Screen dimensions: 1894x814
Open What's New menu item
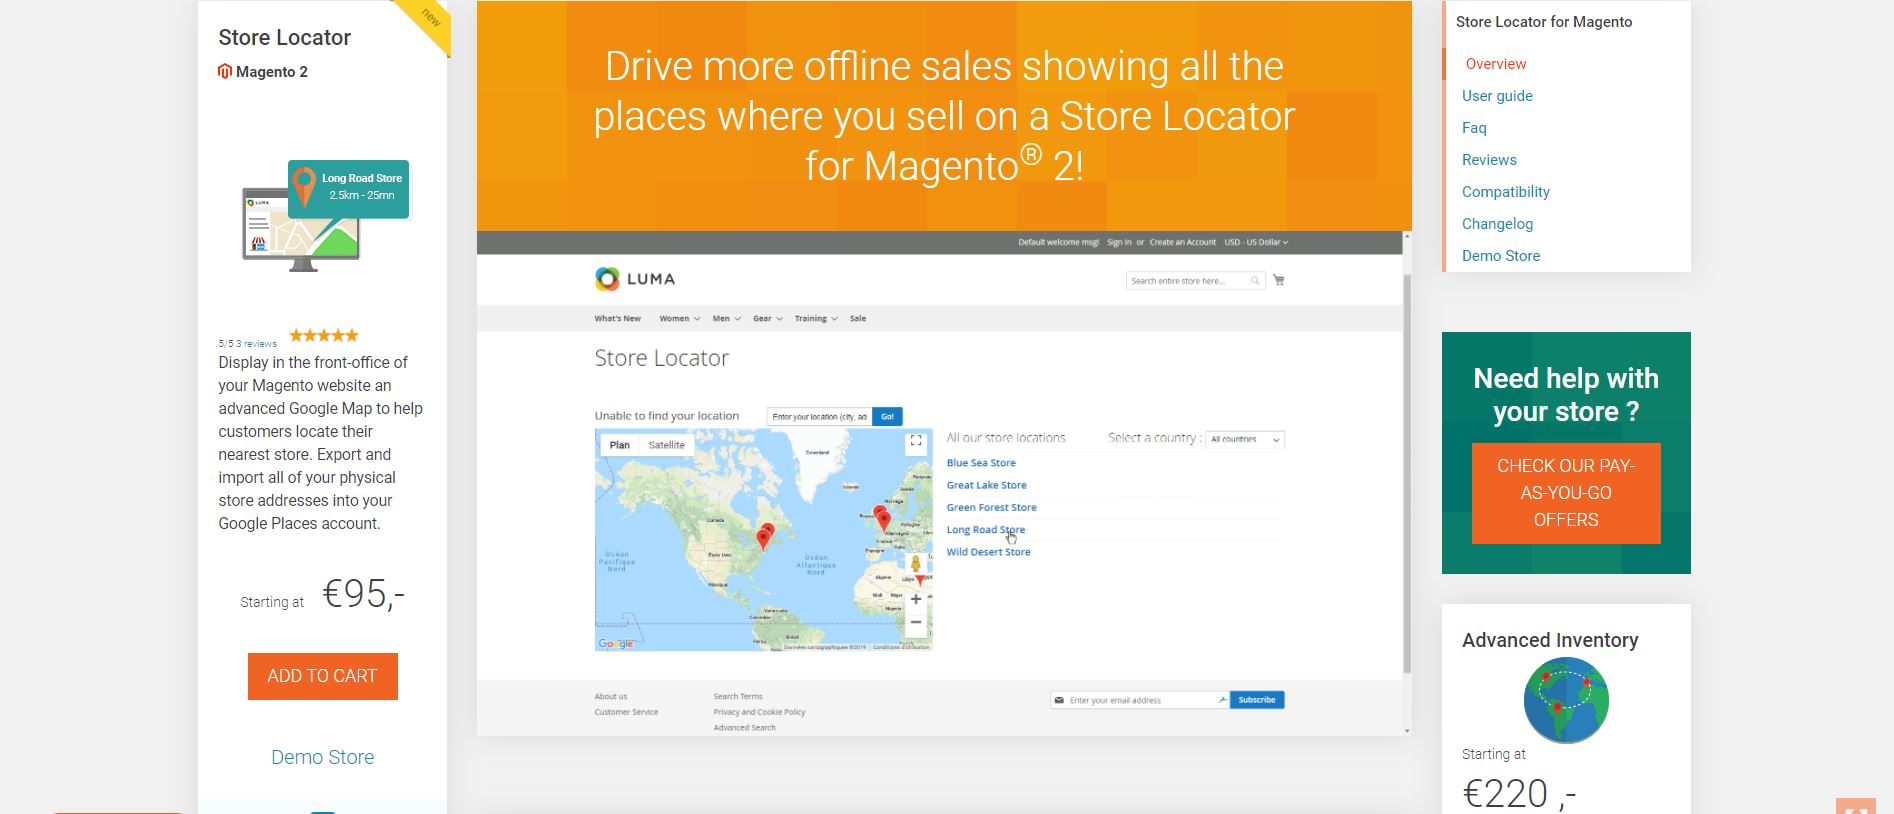pos(617,318)
